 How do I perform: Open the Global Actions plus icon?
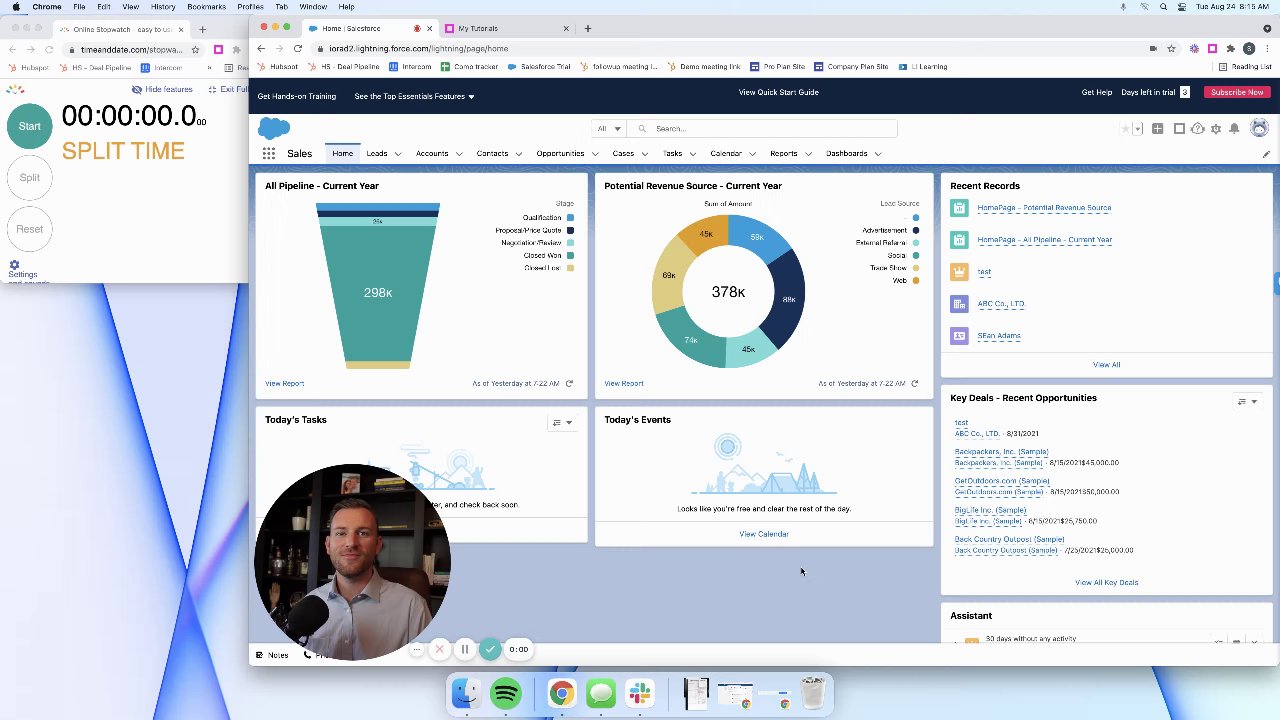(1158, 129)
